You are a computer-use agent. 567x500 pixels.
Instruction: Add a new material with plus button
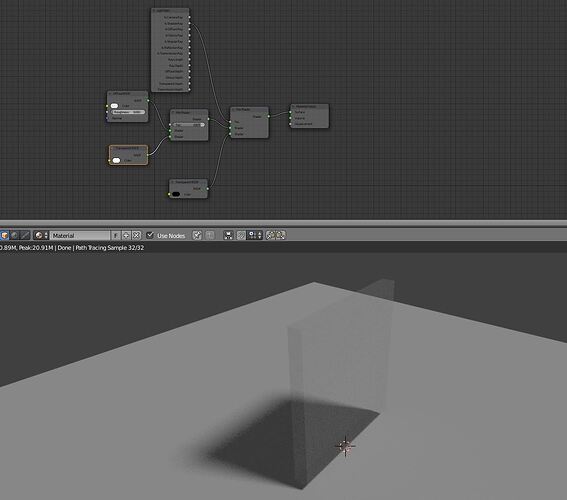pyautogui.click(x=126, y=235)
